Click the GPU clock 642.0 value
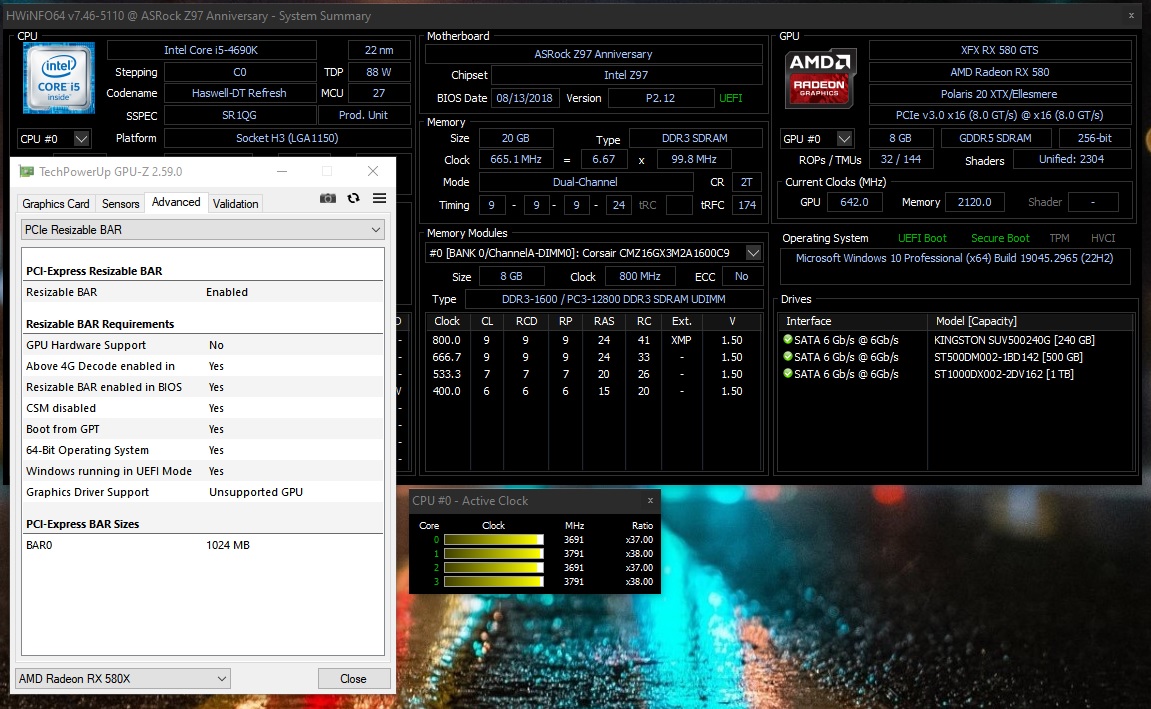This screenshot has width=1151, height=709. click(854, 202)
